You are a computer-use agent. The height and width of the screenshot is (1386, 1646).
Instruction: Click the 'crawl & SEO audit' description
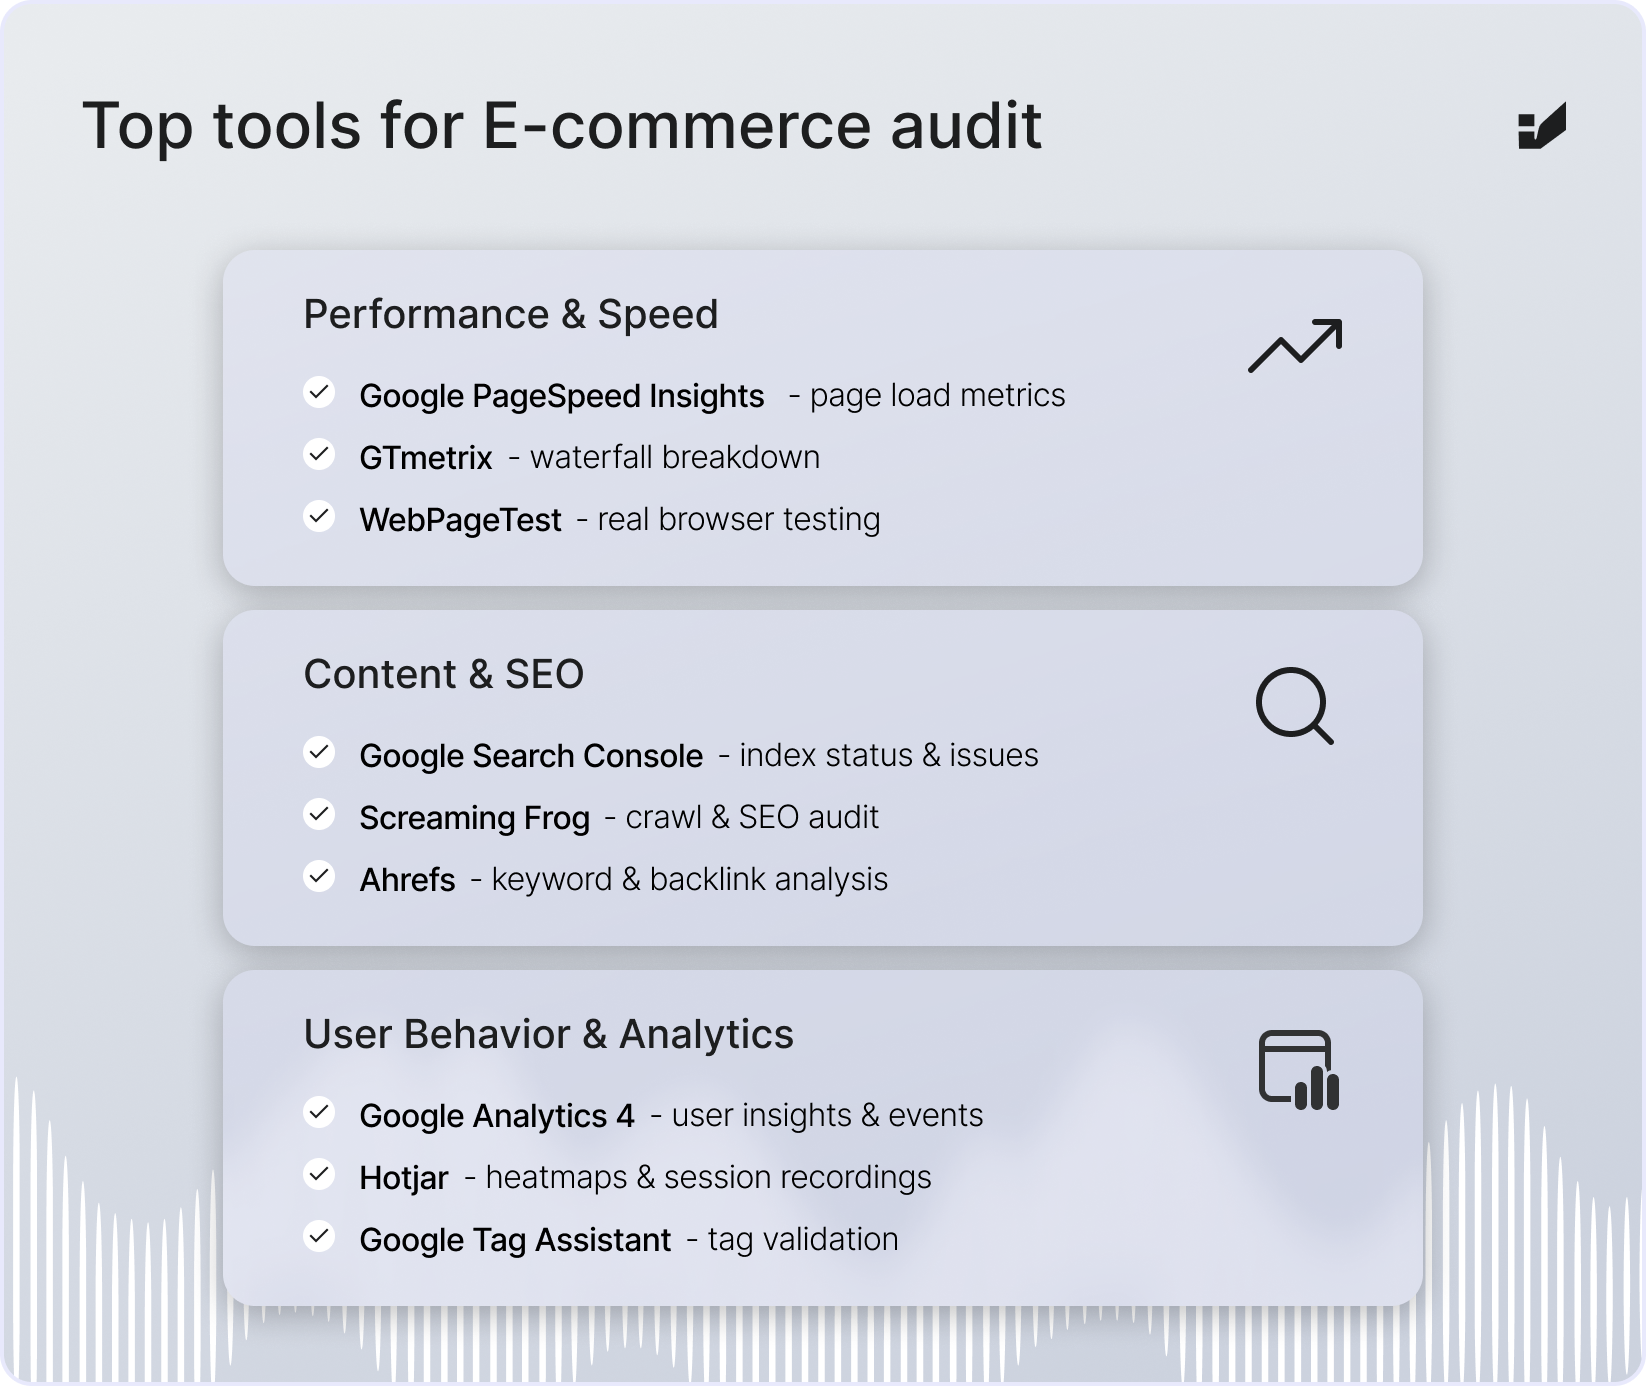pyautogui.click(x=752, y=818)
